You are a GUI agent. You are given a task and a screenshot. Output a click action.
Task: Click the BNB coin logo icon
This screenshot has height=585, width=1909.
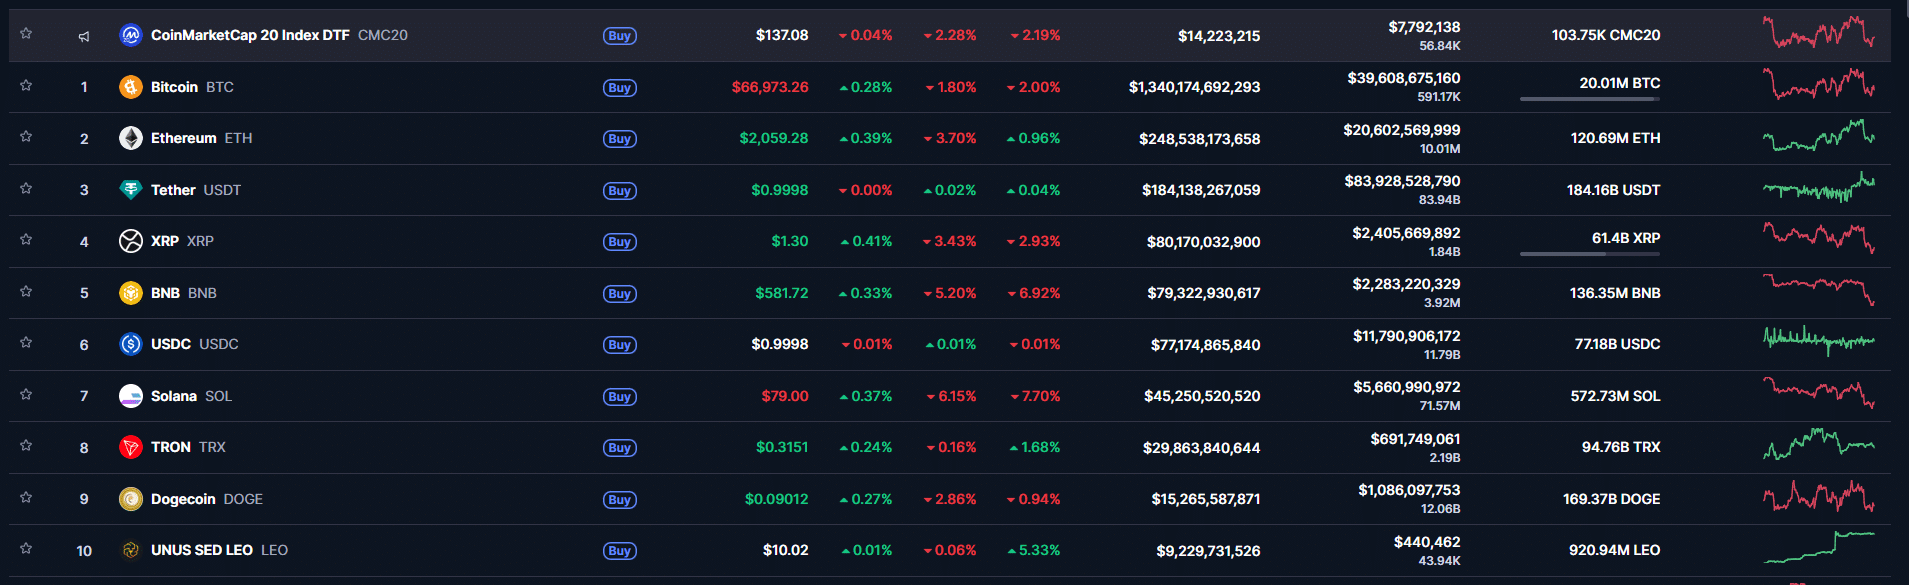[x=130, y=293]
